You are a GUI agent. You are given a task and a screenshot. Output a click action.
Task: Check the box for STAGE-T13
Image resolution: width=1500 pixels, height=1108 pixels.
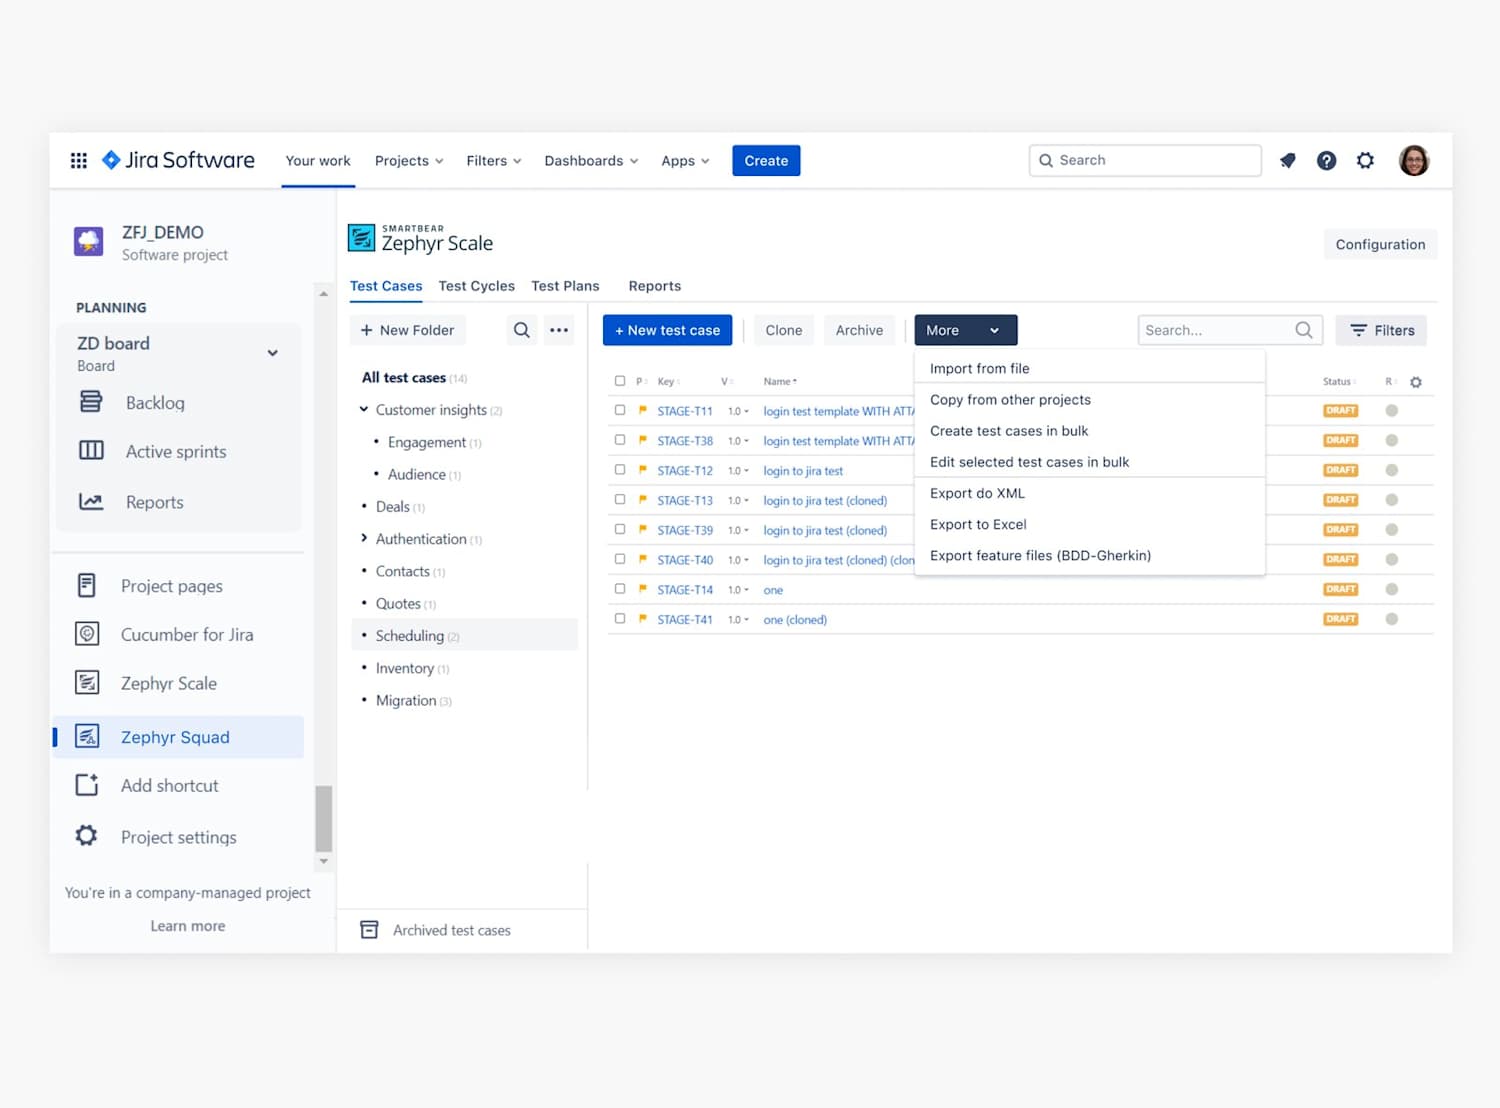620,499
